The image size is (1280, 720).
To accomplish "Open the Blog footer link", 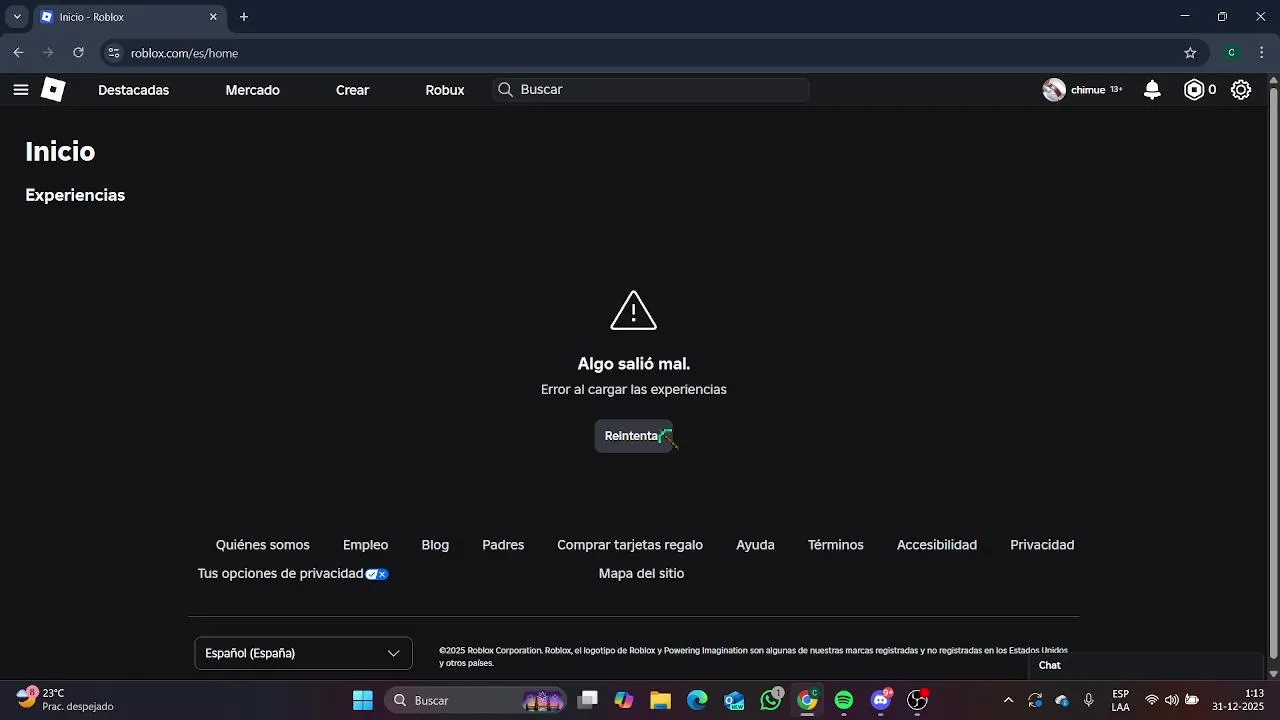I will 435,545.
